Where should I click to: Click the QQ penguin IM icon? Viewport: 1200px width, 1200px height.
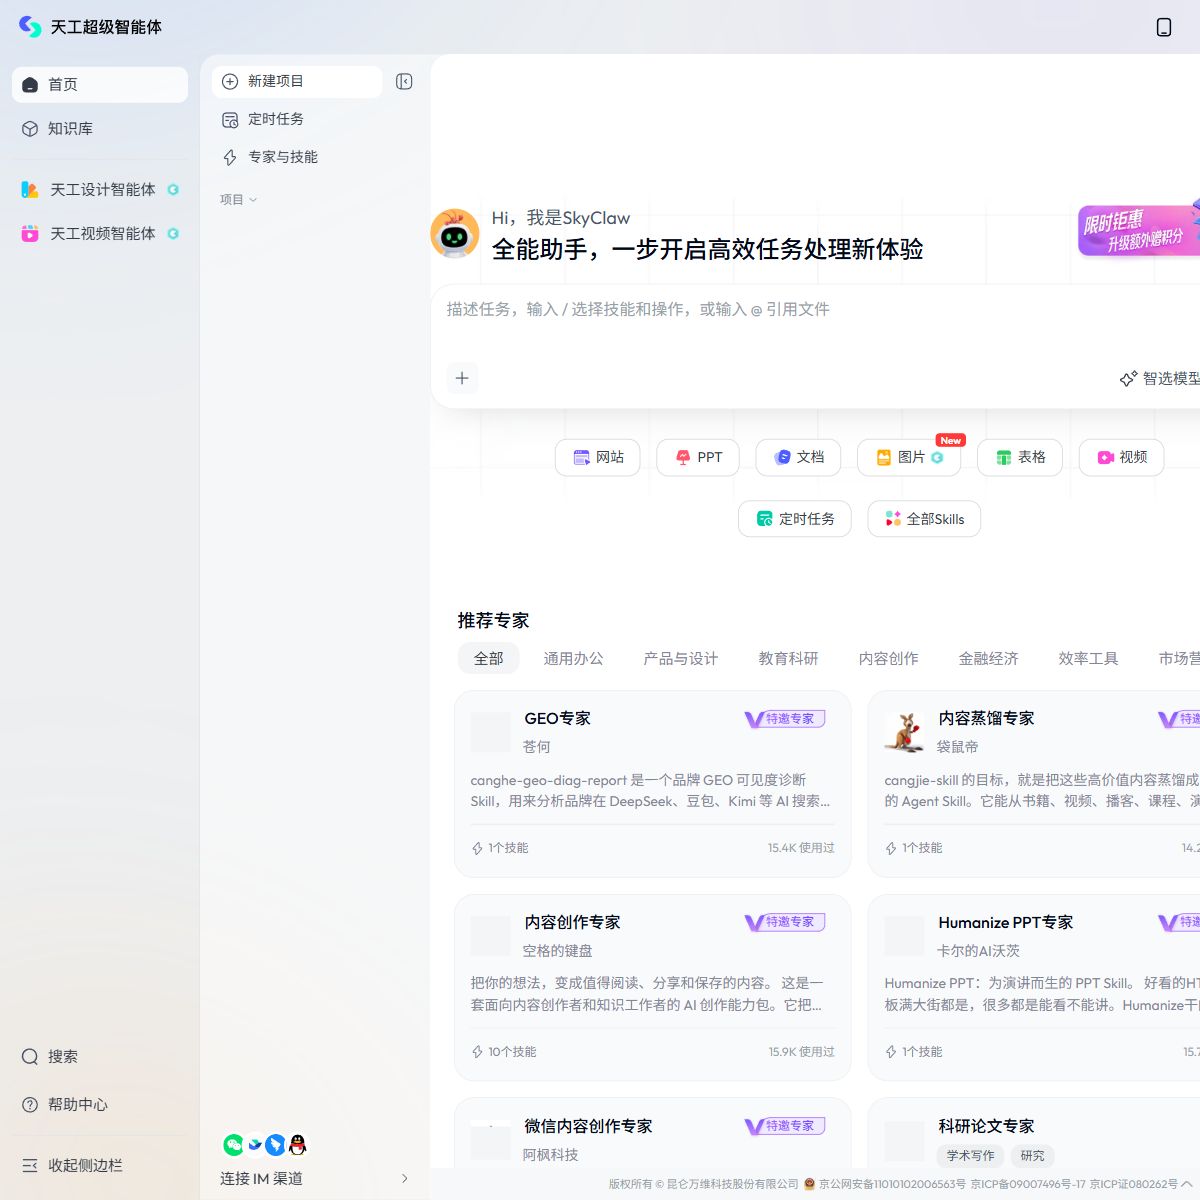coord(297,1145)
